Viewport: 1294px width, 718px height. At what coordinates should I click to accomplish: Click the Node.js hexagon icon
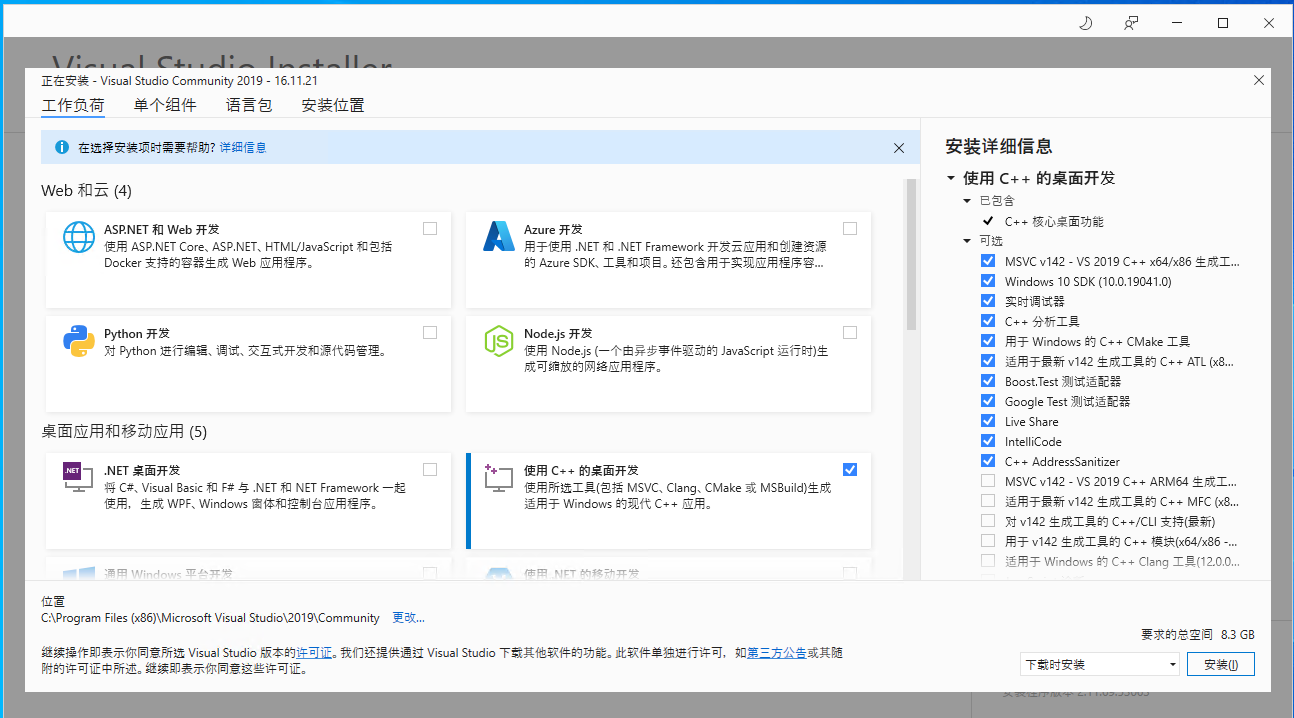(x=498, y=341)
